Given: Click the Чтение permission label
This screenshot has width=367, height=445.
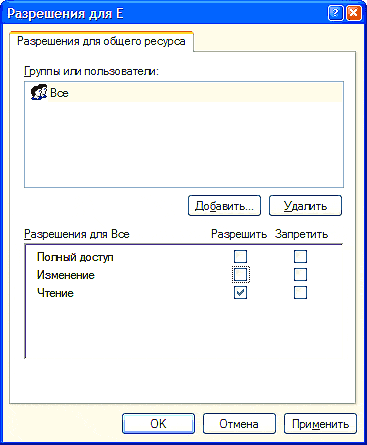Looking at the screenshot, I should 55,293.
